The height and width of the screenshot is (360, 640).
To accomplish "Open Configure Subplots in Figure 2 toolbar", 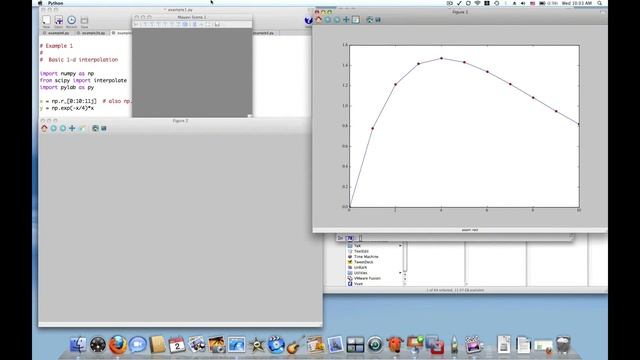I will (95, 128).
